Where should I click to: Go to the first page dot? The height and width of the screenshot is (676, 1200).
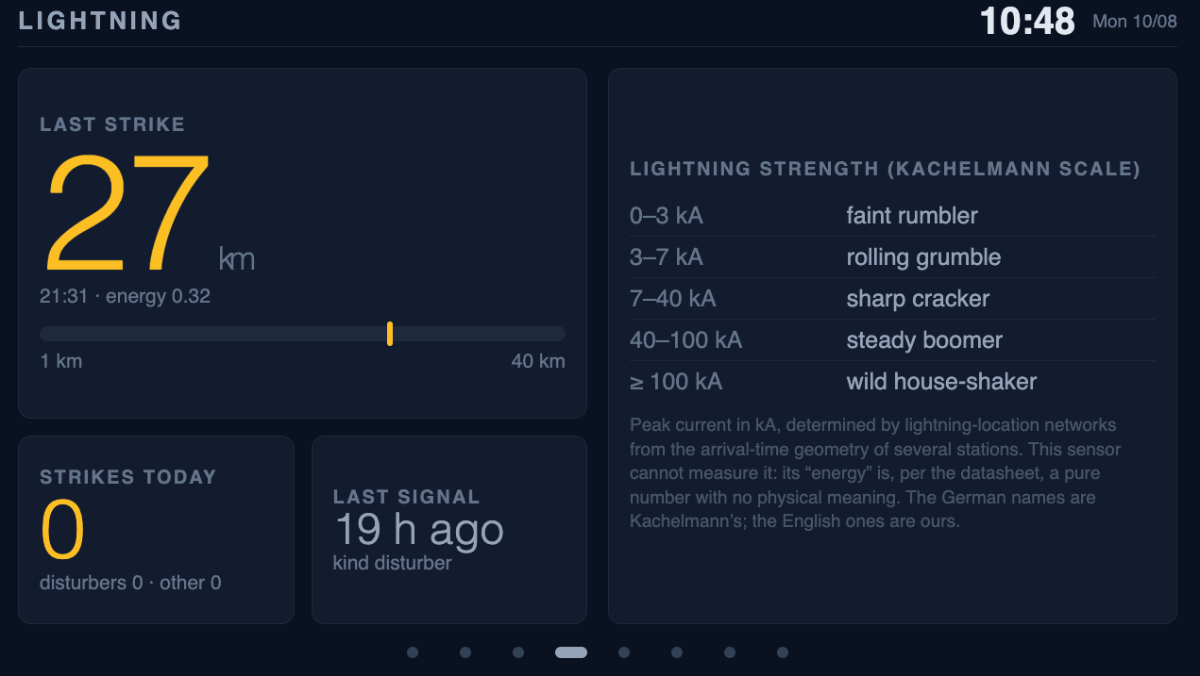click(413, 652)
